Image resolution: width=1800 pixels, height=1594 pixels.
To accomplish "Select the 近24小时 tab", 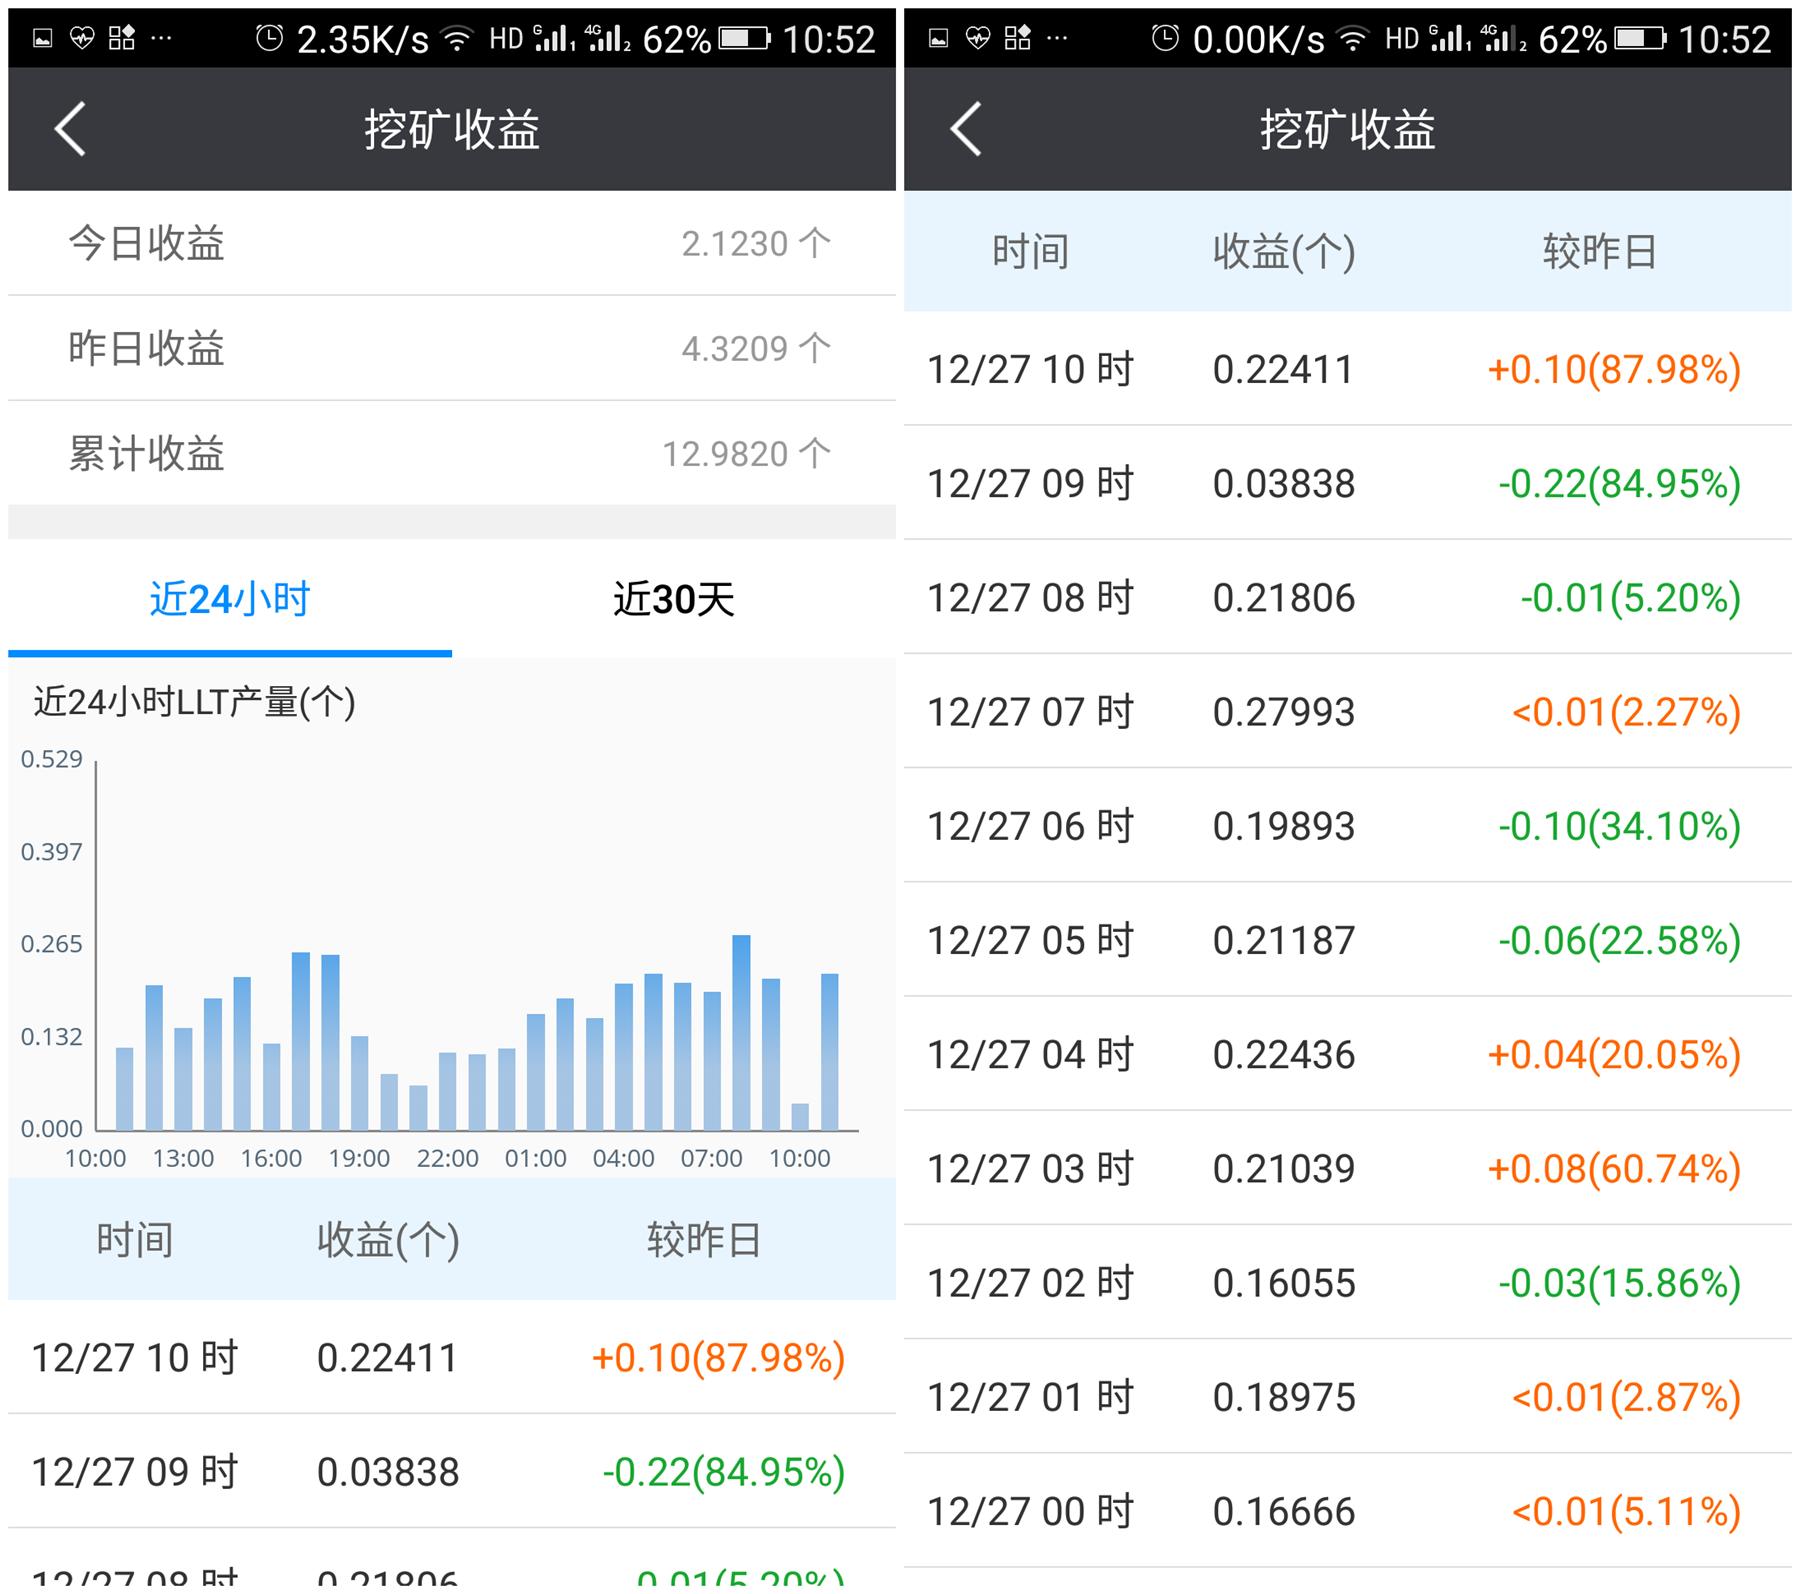I will point(230,599).
